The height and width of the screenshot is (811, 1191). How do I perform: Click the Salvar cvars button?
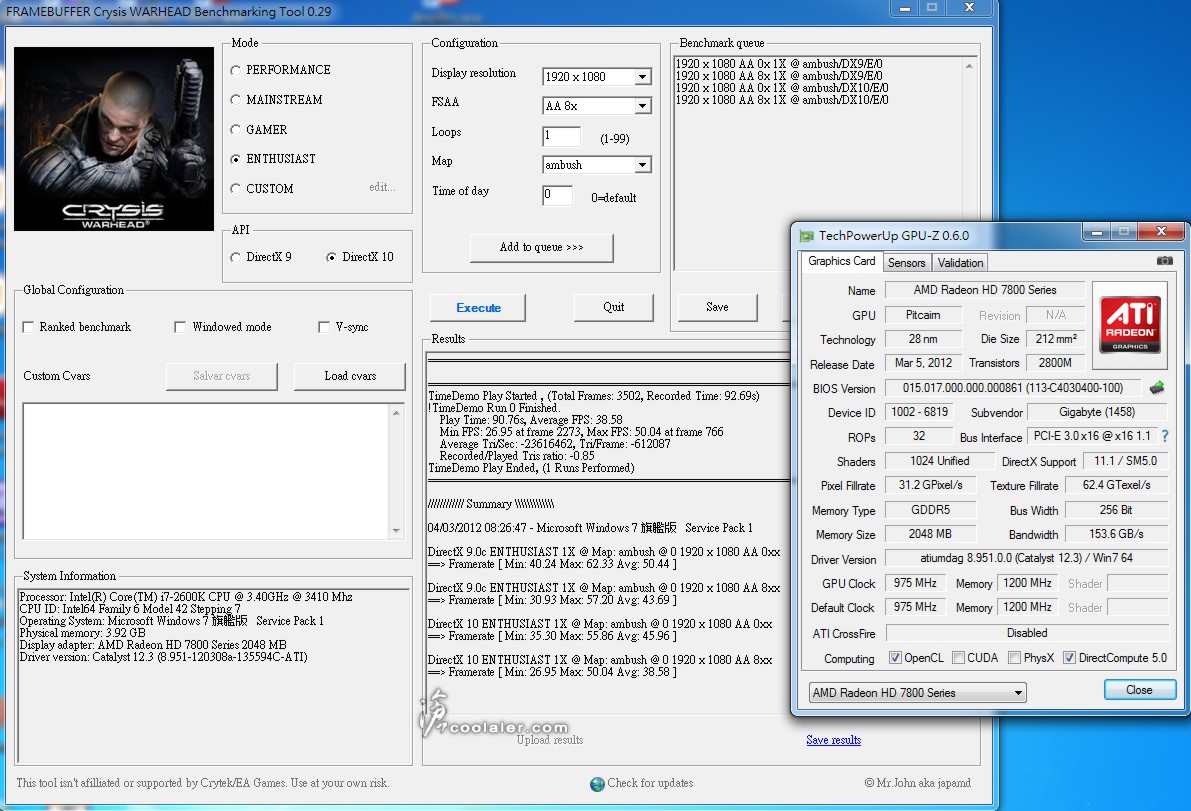point(222,376)
